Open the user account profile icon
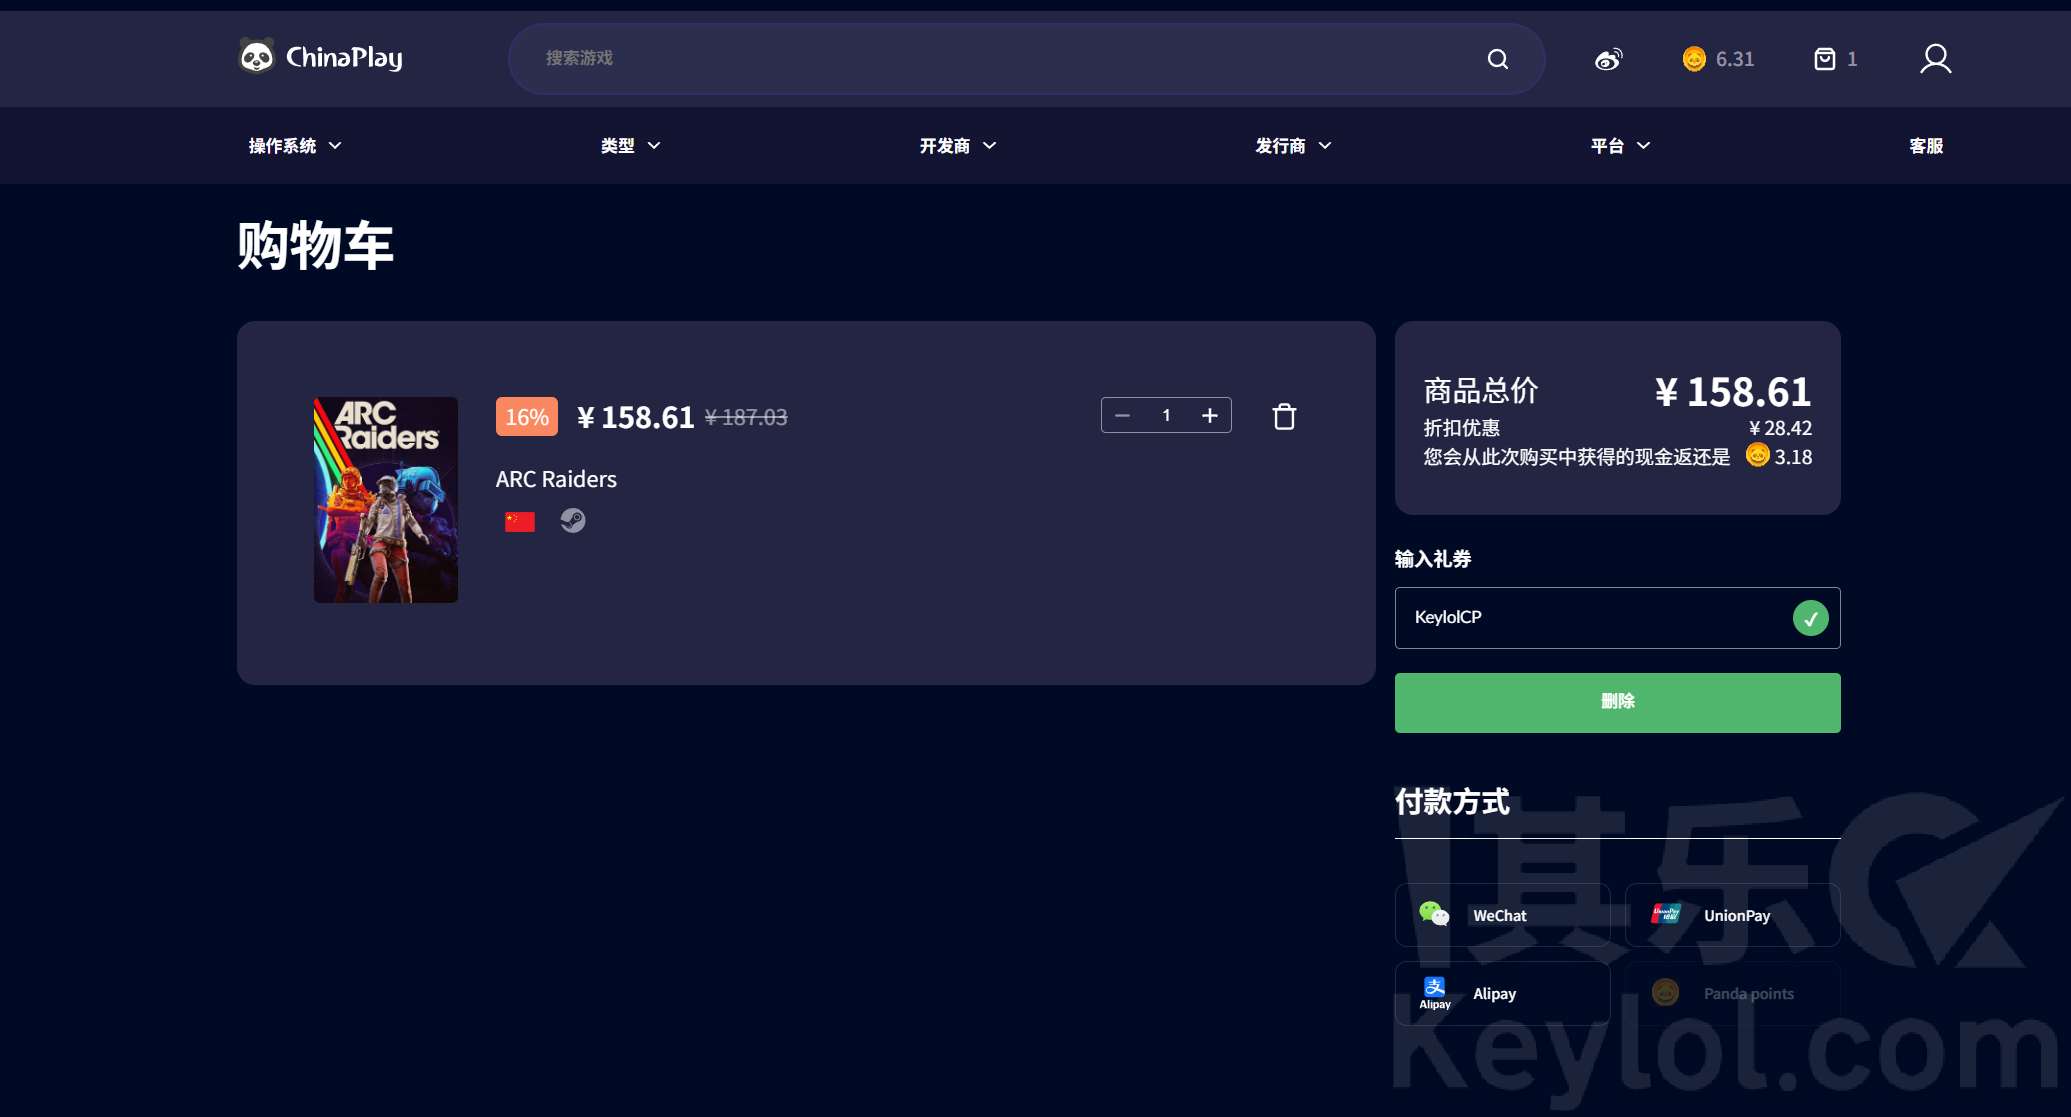The image size is (2071, 1117). tap(1935, 59)
